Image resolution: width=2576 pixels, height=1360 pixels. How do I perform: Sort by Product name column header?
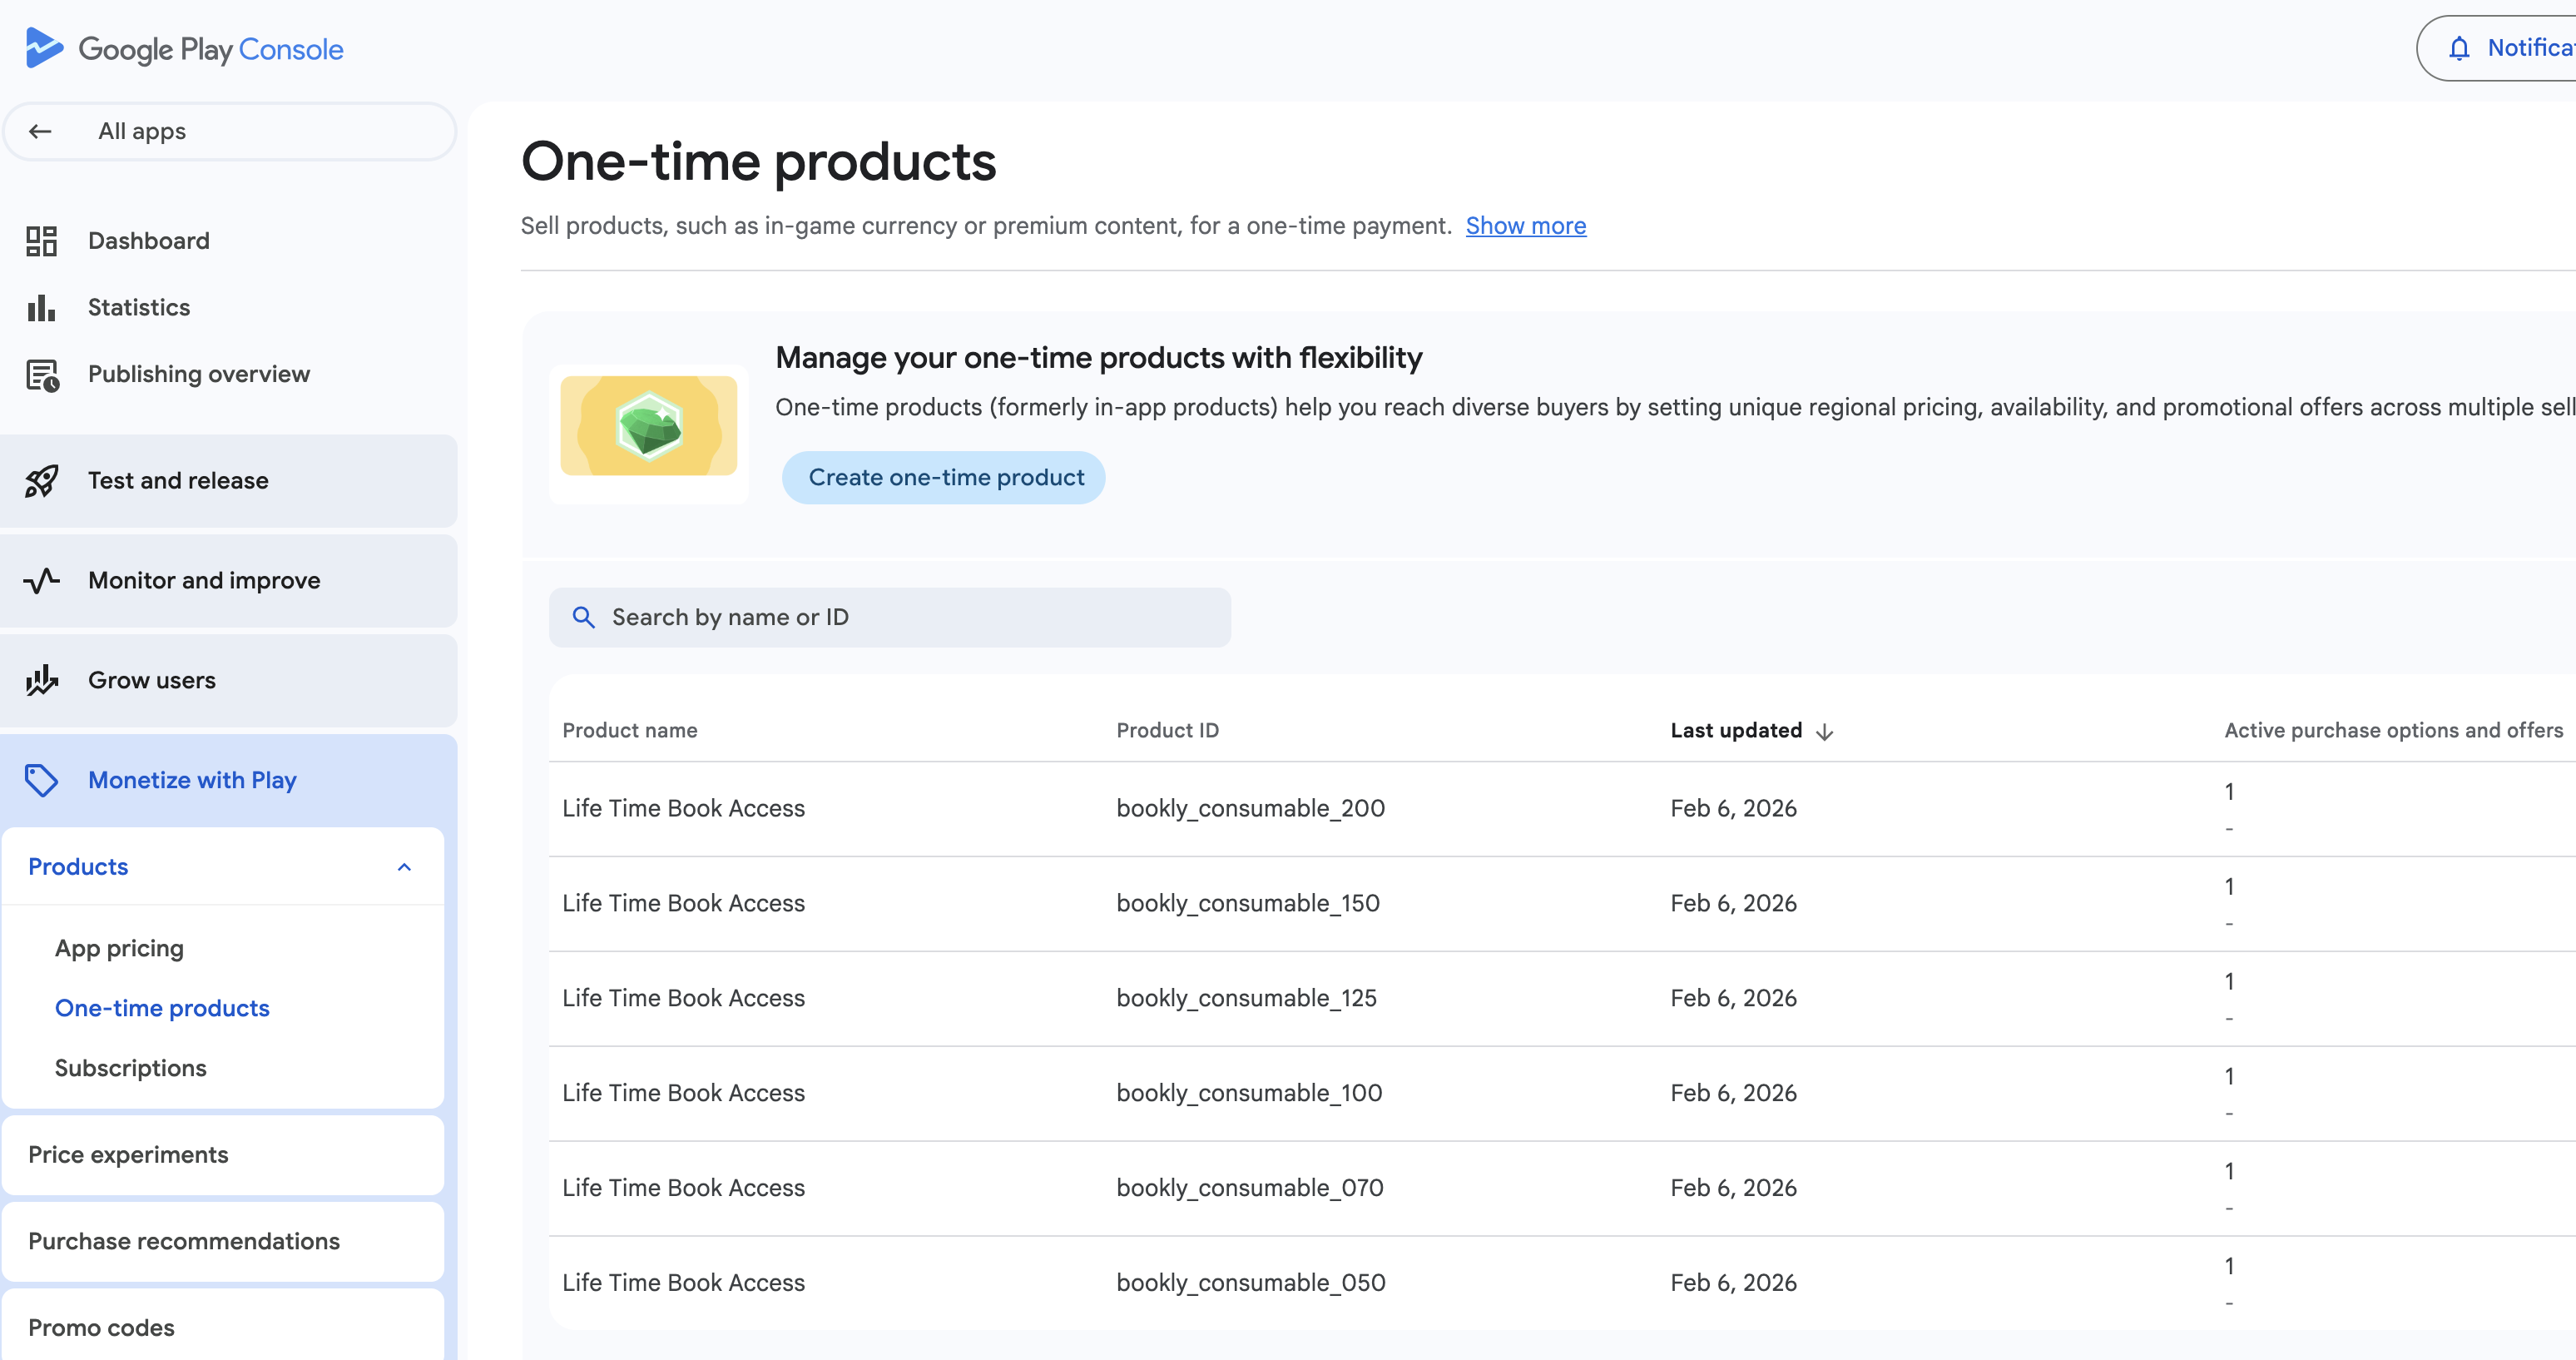[630, 731]
